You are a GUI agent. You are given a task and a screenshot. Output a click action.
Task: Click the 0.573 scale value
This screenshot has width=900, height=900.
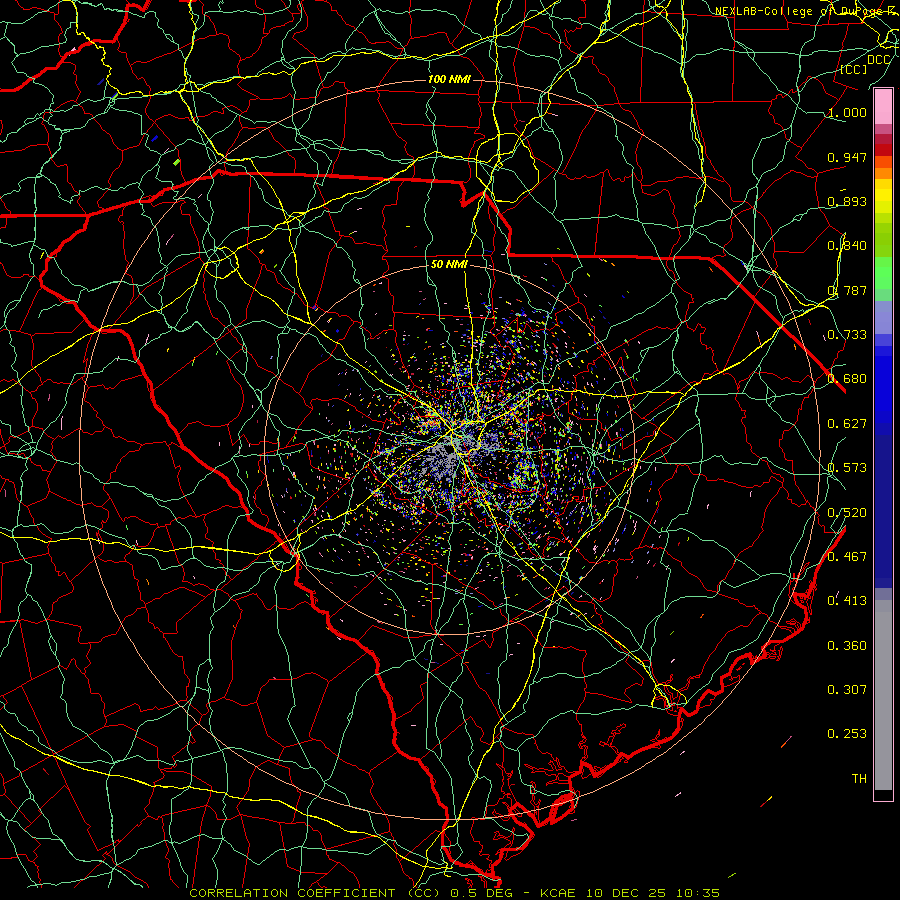(847, 468)
